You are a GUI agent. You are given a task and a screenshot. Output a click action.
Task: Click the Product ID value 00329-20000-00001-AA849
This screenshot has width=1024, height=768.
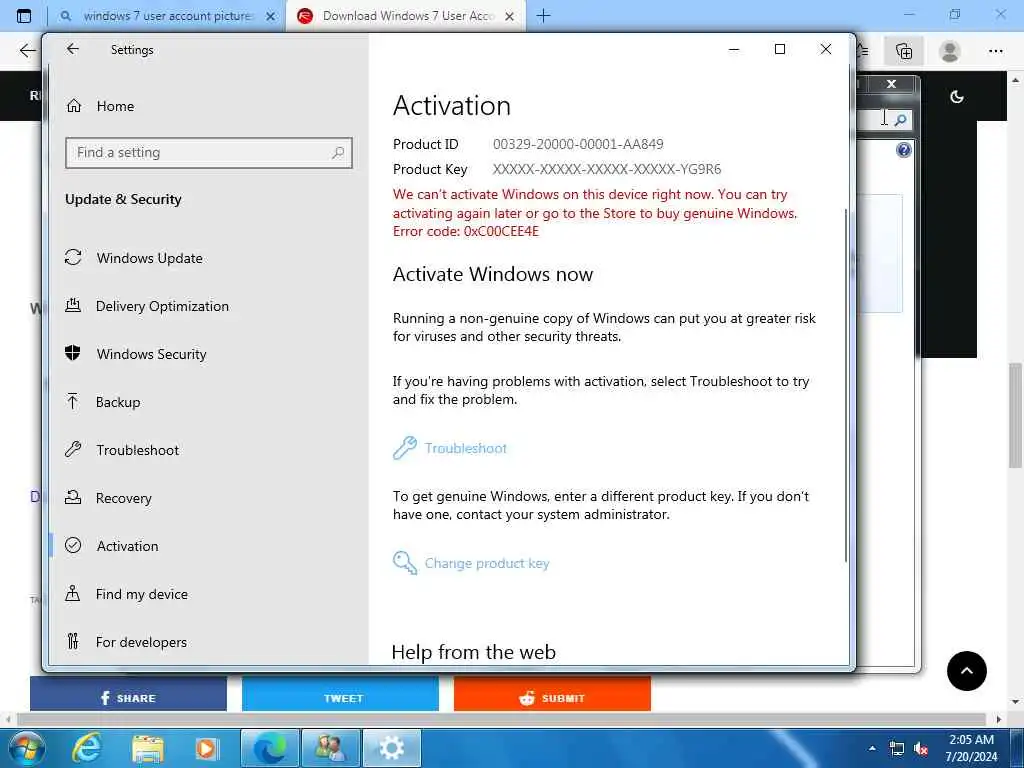click(x=578, y=144)
